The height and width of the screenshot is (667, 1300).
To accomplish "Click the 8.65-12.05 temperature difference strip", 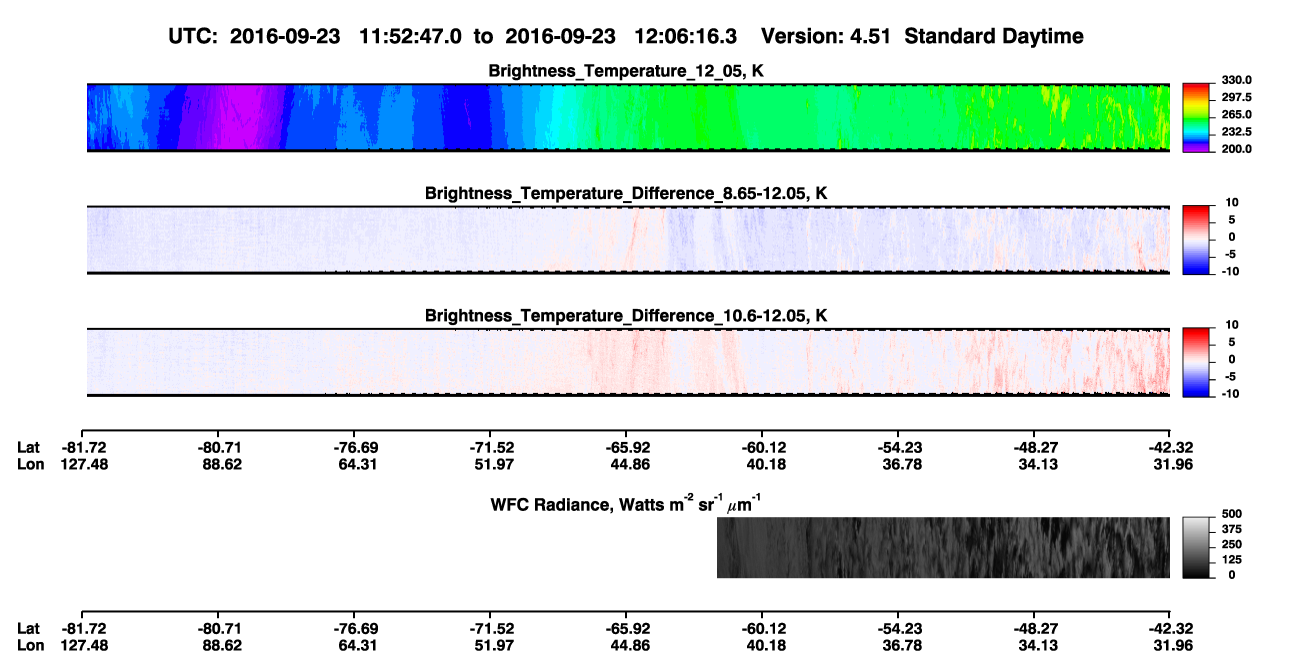I will pyautogui.click(x=629, y=240).
